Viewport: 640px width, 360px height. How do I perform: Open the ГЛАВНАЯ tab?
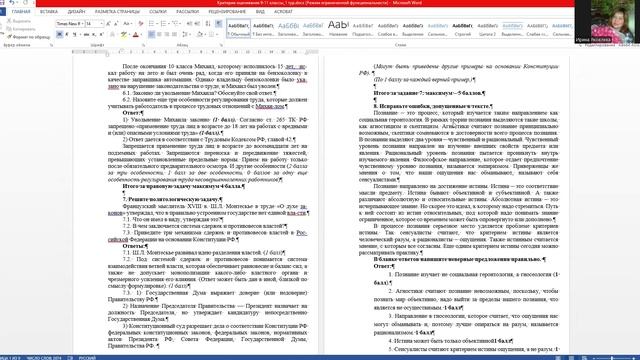(x=21, y=11)
